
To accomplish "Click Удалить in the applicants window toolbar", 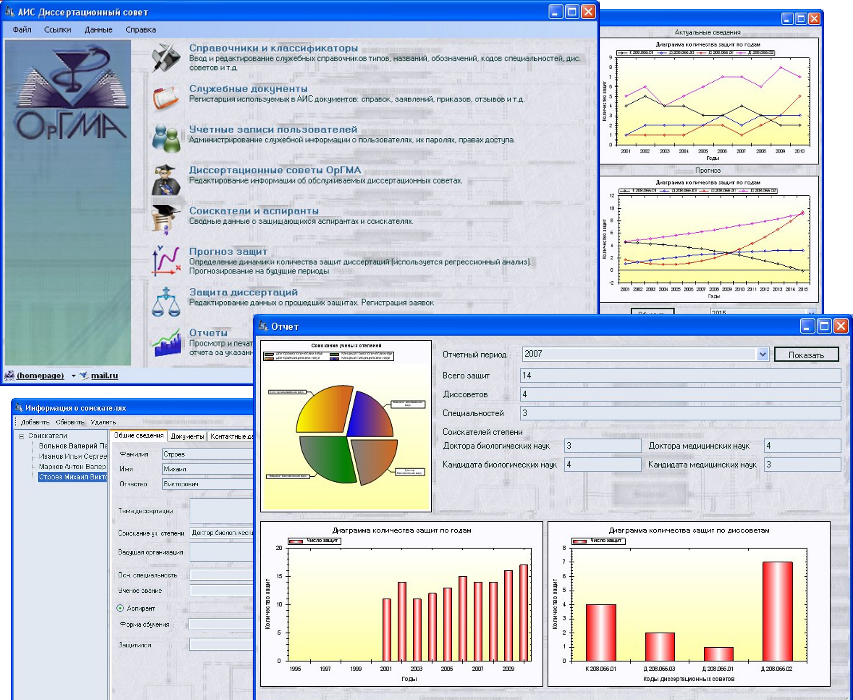I will pyautogui.click(x=103, y=423).
